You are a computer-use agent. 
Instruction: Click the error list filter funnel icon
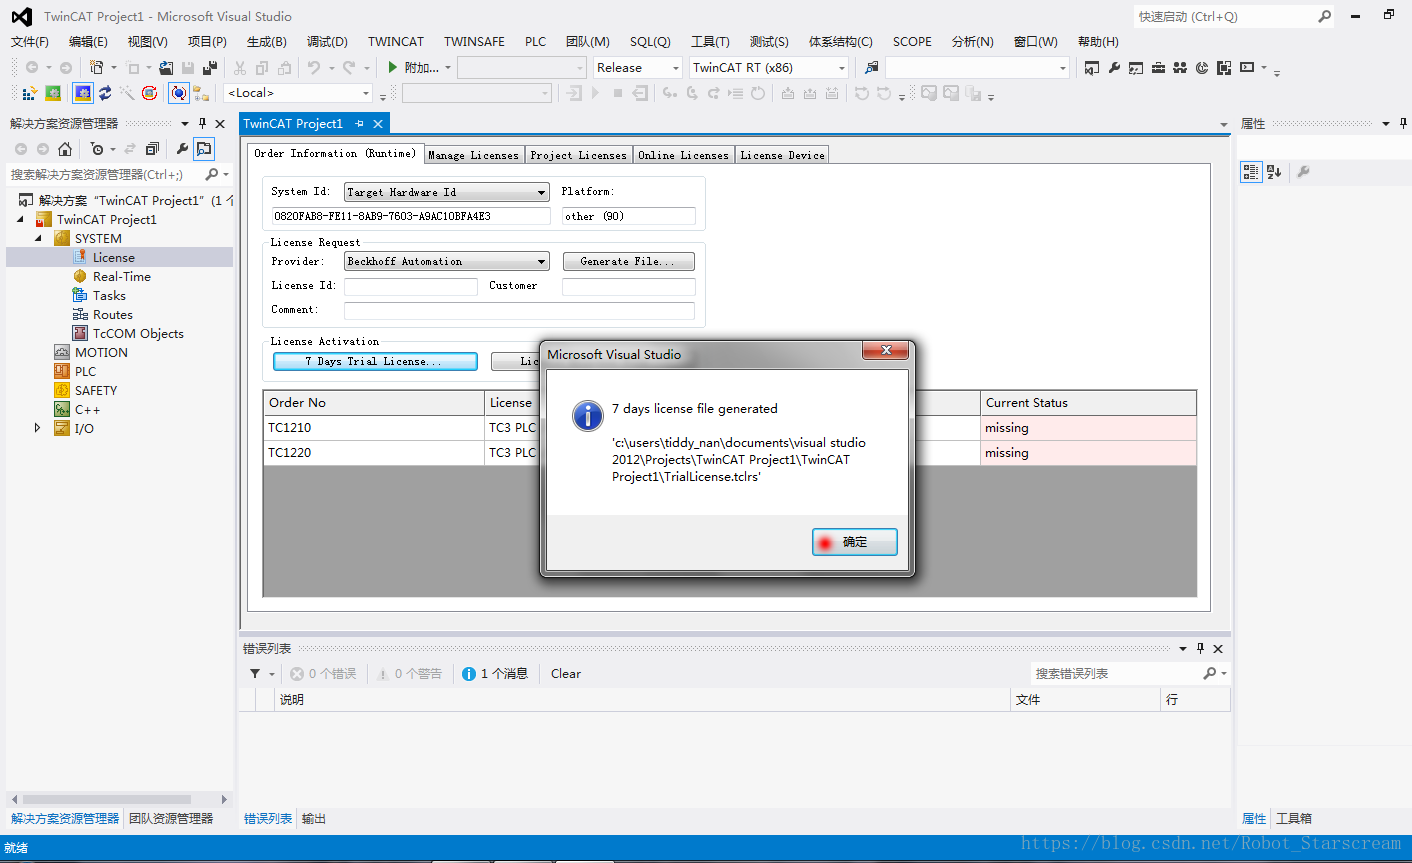(x=255, y=673)
